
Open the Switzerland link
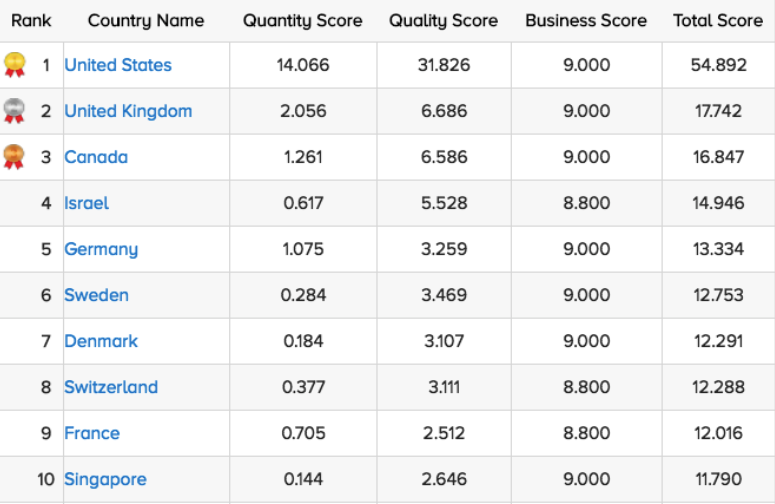point(111,387)
